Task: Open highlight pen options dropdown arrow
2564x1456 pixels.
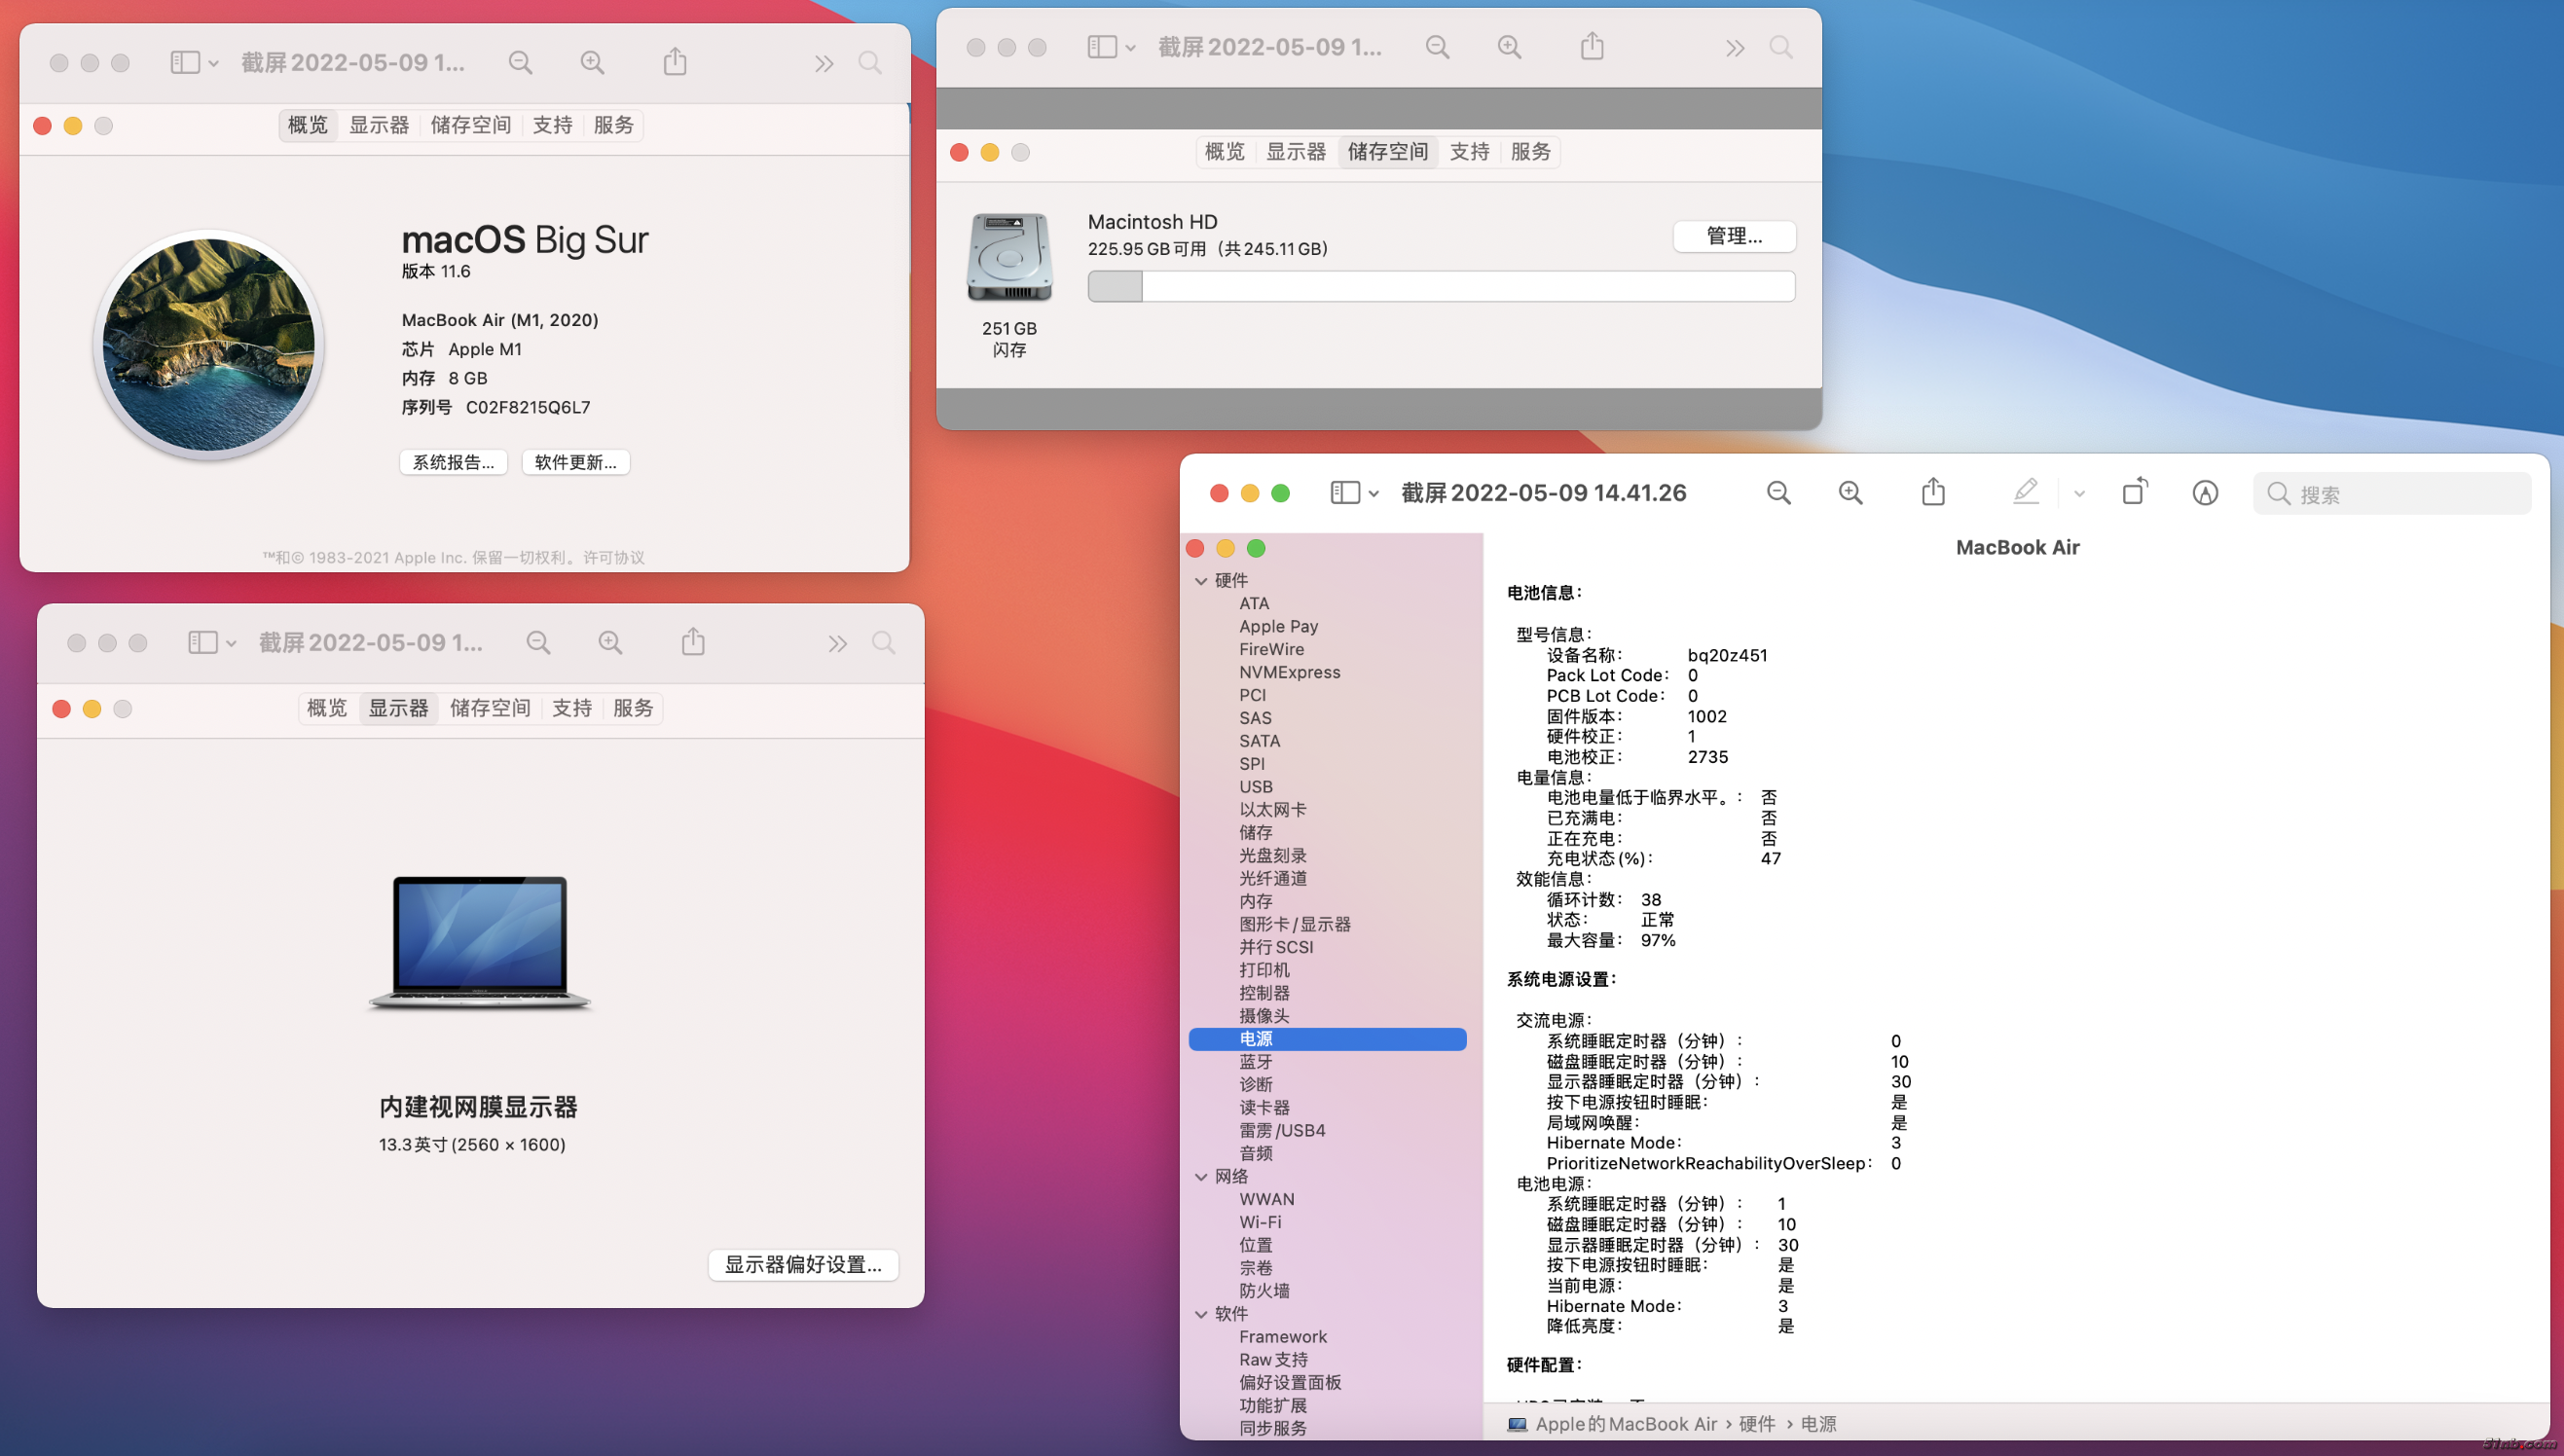Action: [2079, 493]
